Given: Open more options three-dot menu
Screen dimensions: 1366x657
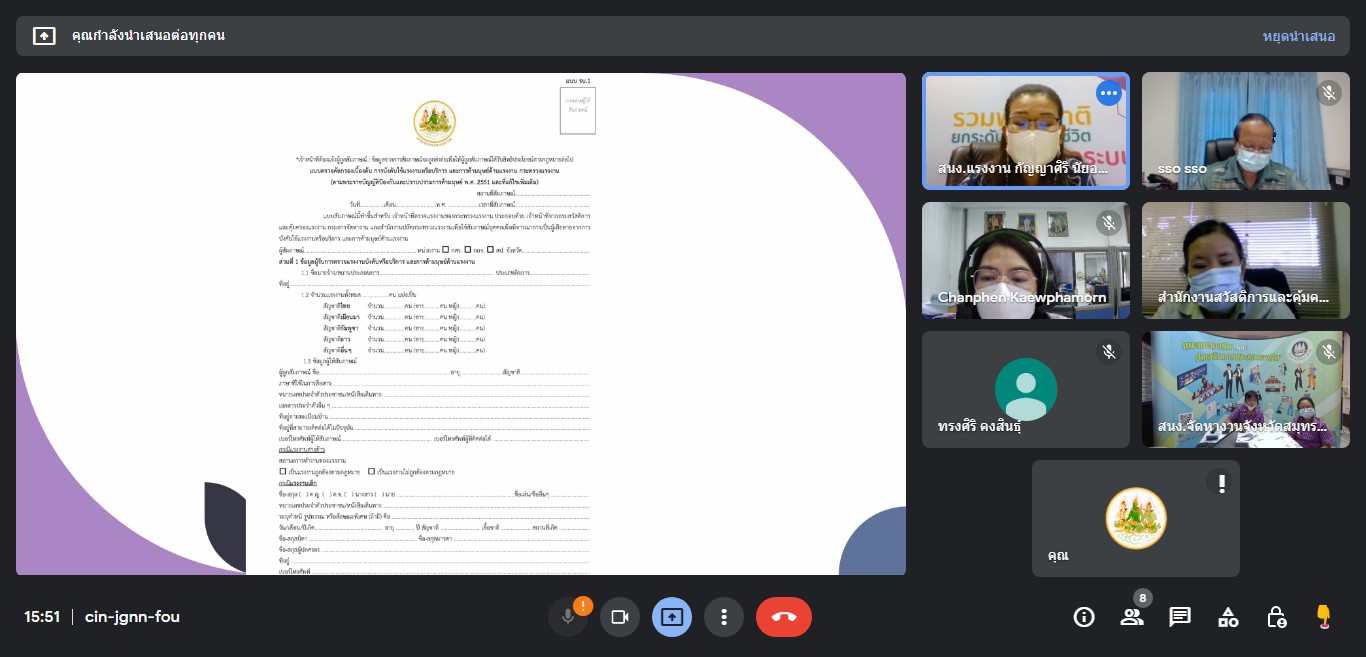Looking at the screenshot, I should (x=724, y=617).
